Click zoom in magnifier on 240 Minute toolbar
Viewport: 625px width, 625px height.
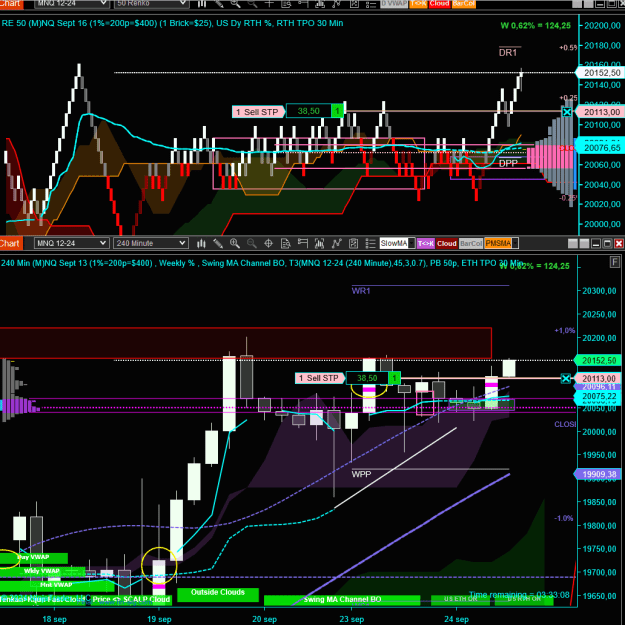(235, 243)
